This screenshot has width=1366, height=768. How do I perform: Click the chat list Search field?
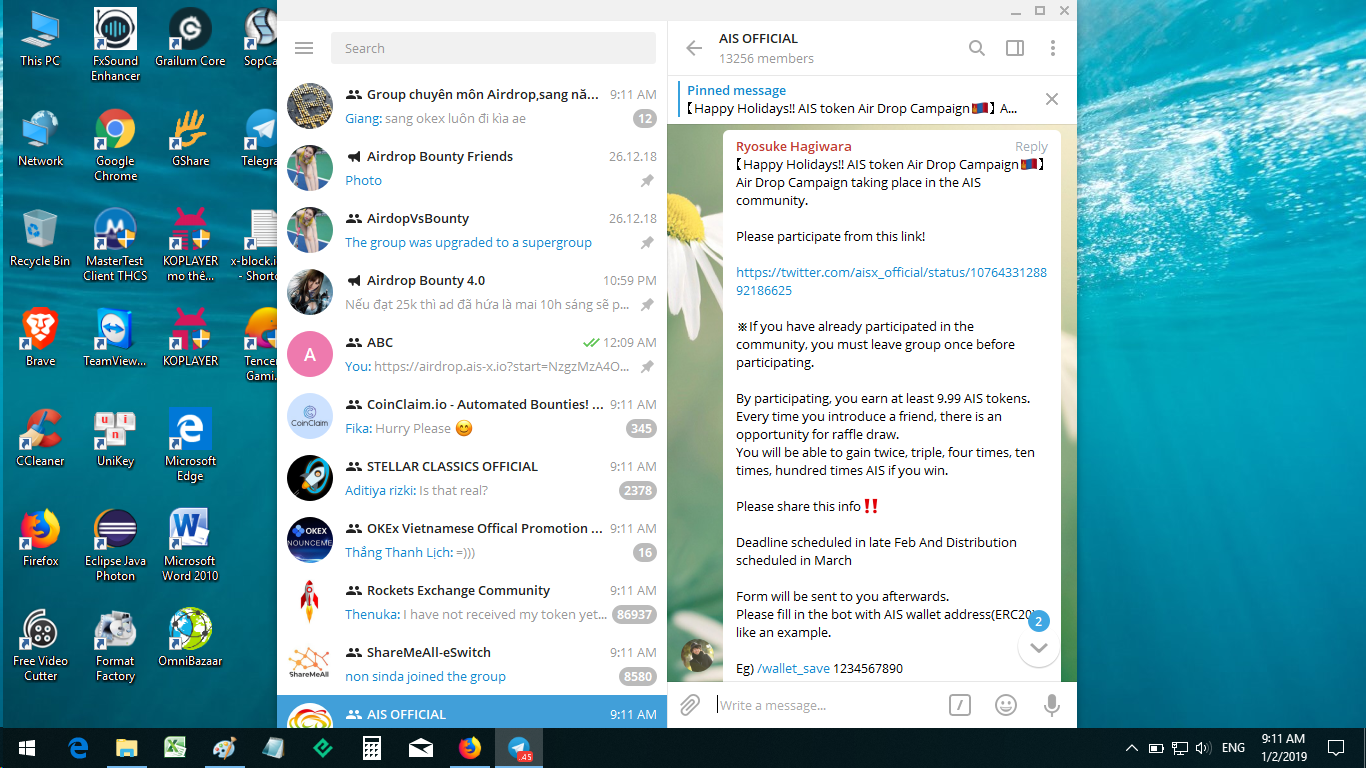pyautogui.click(x=493, y=48)
